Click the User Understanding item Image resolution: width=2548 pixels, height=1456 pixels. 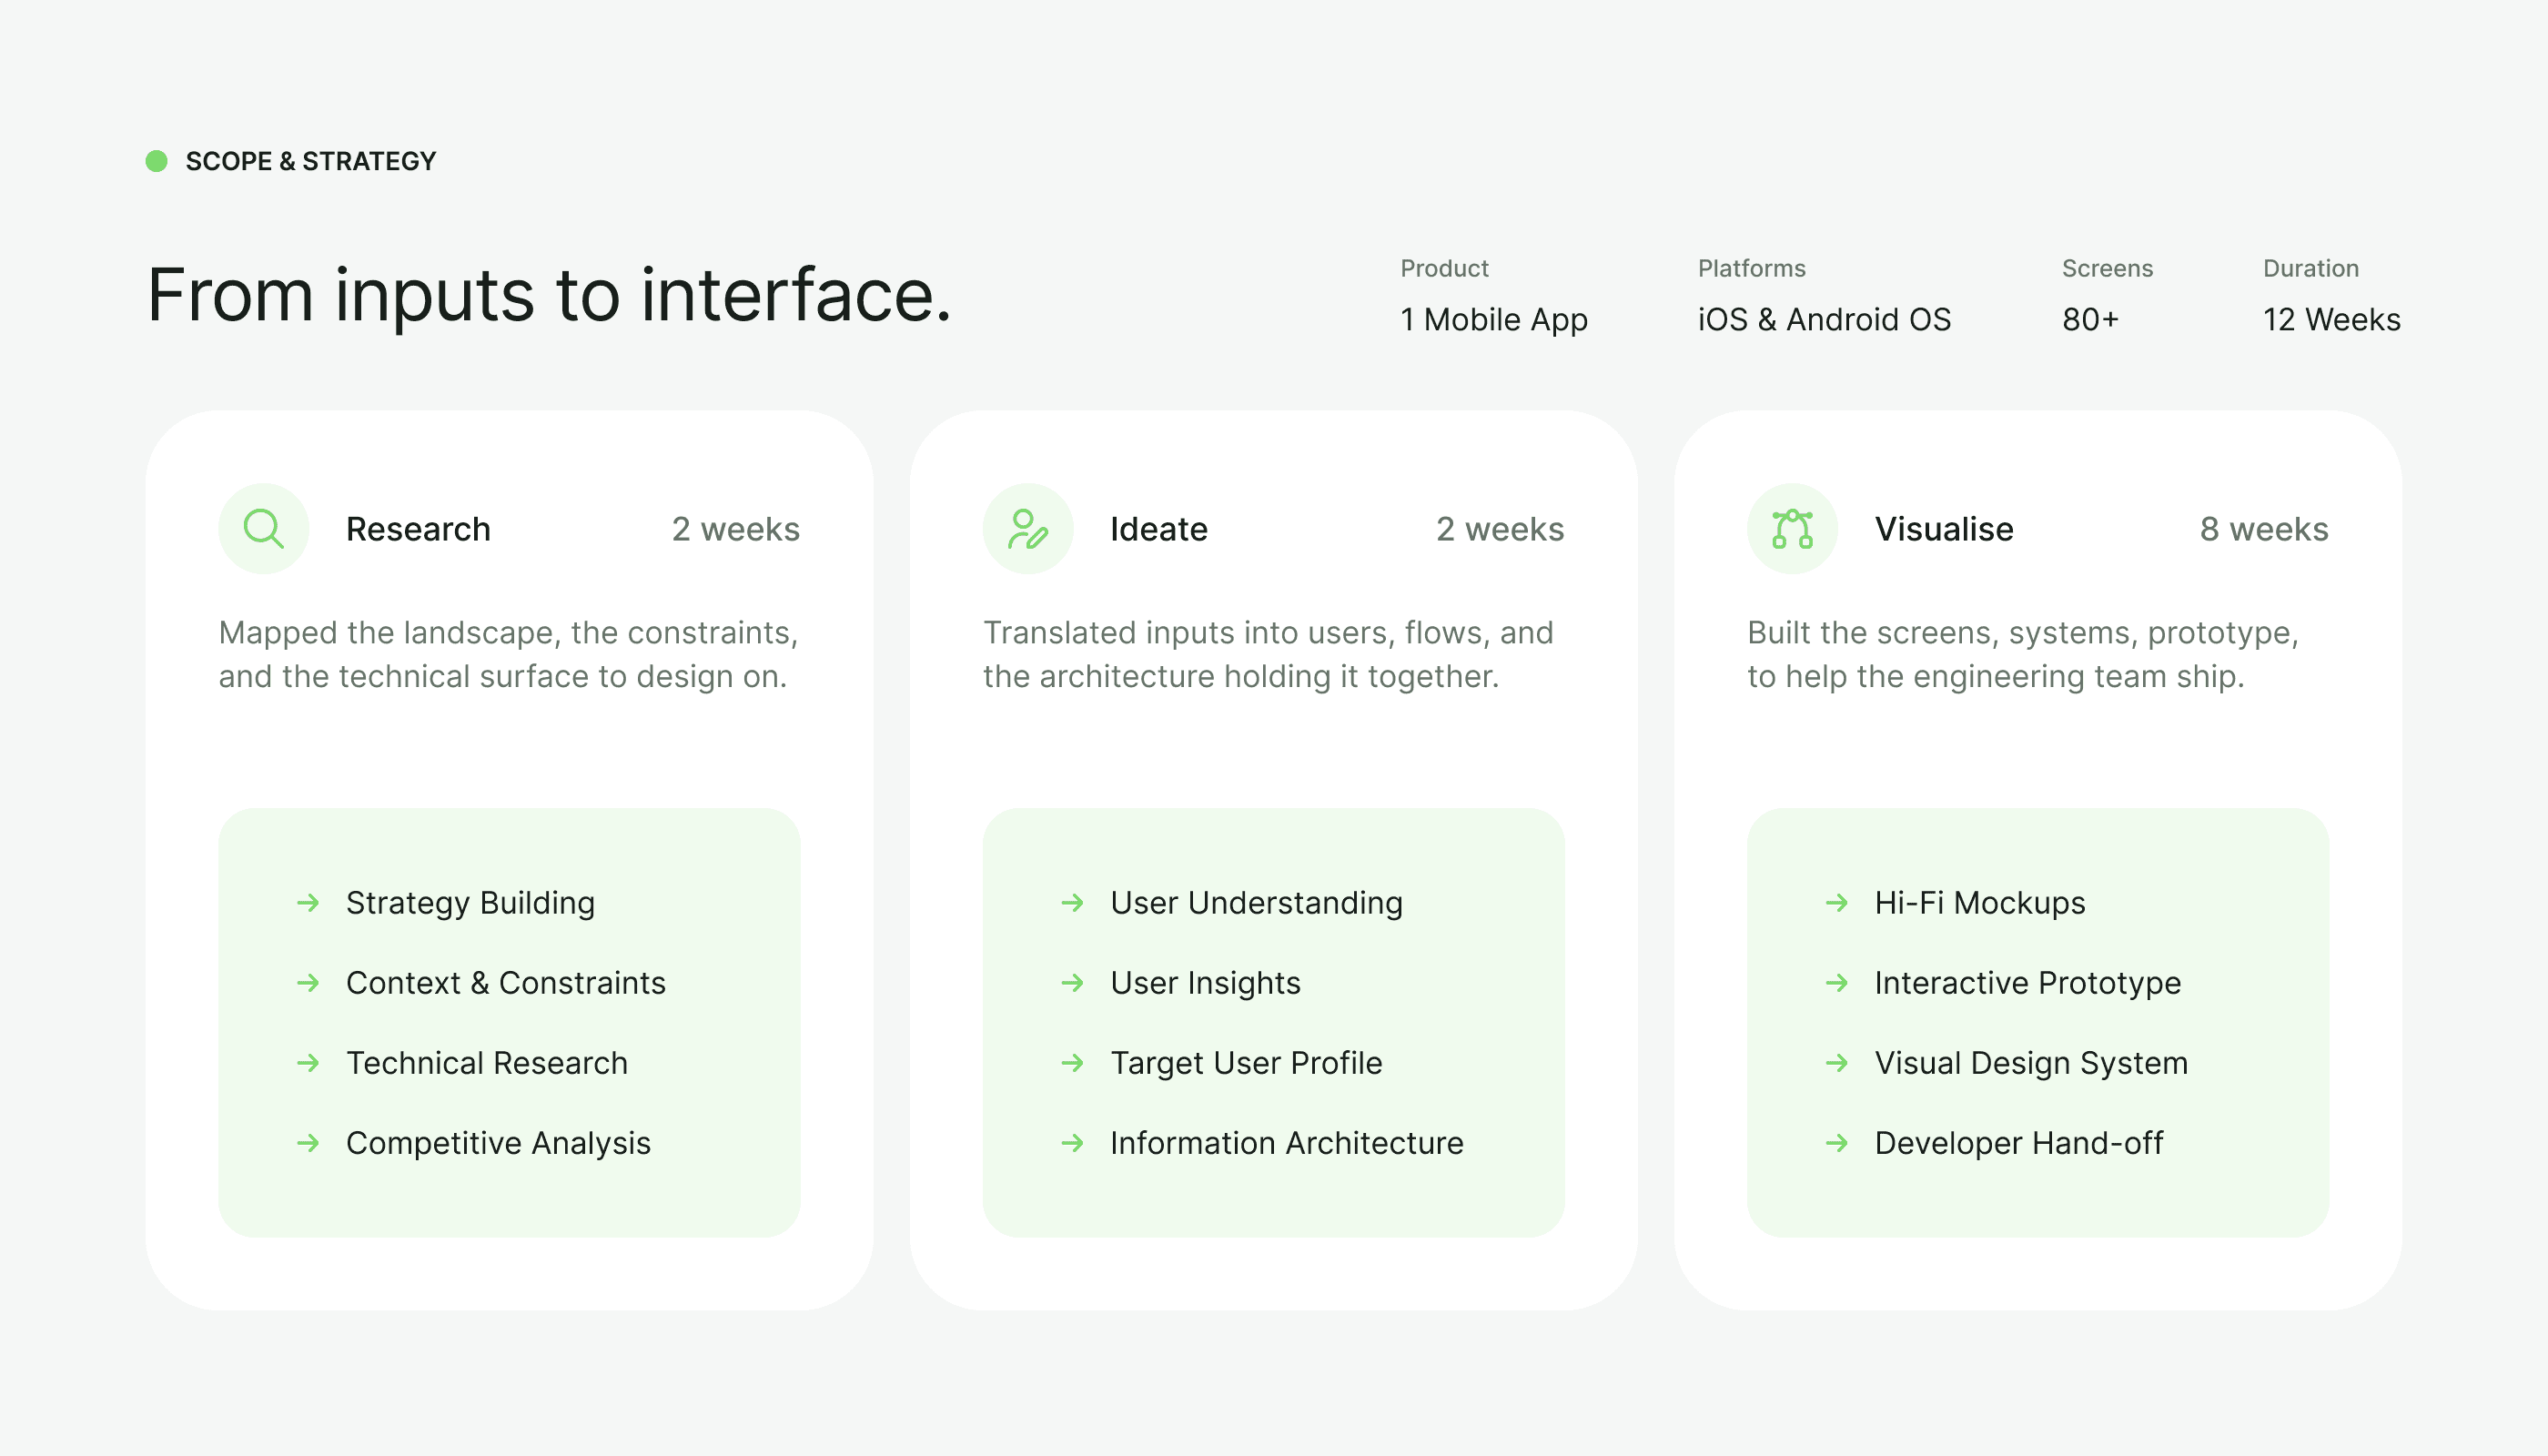(1256, 903)
